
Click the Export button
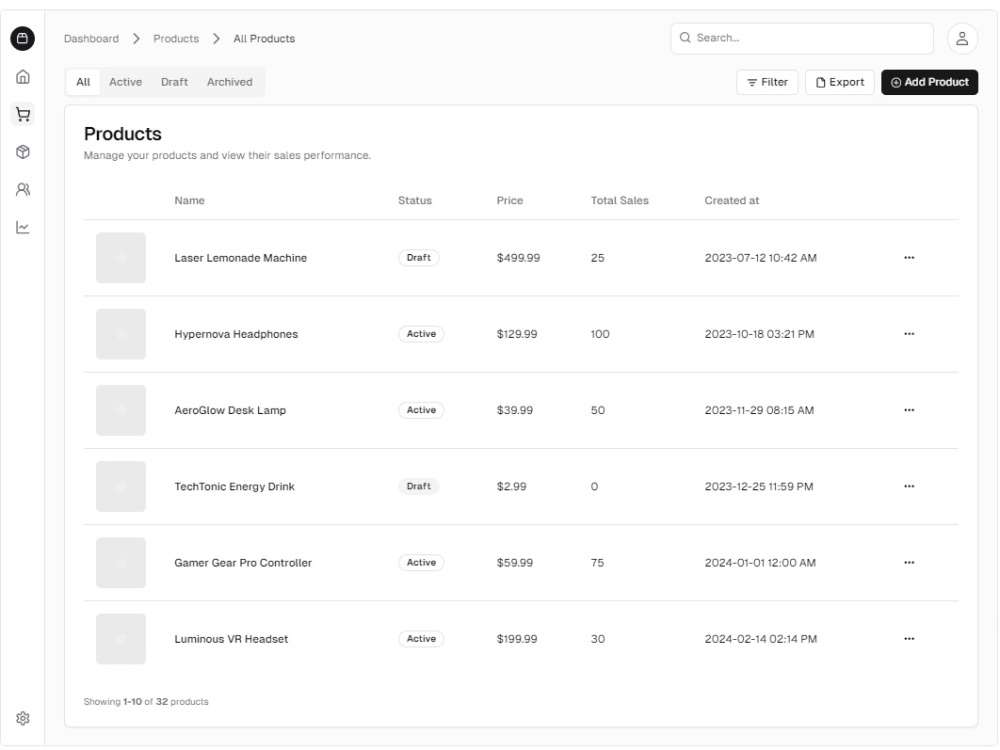[x=839, y=82]
